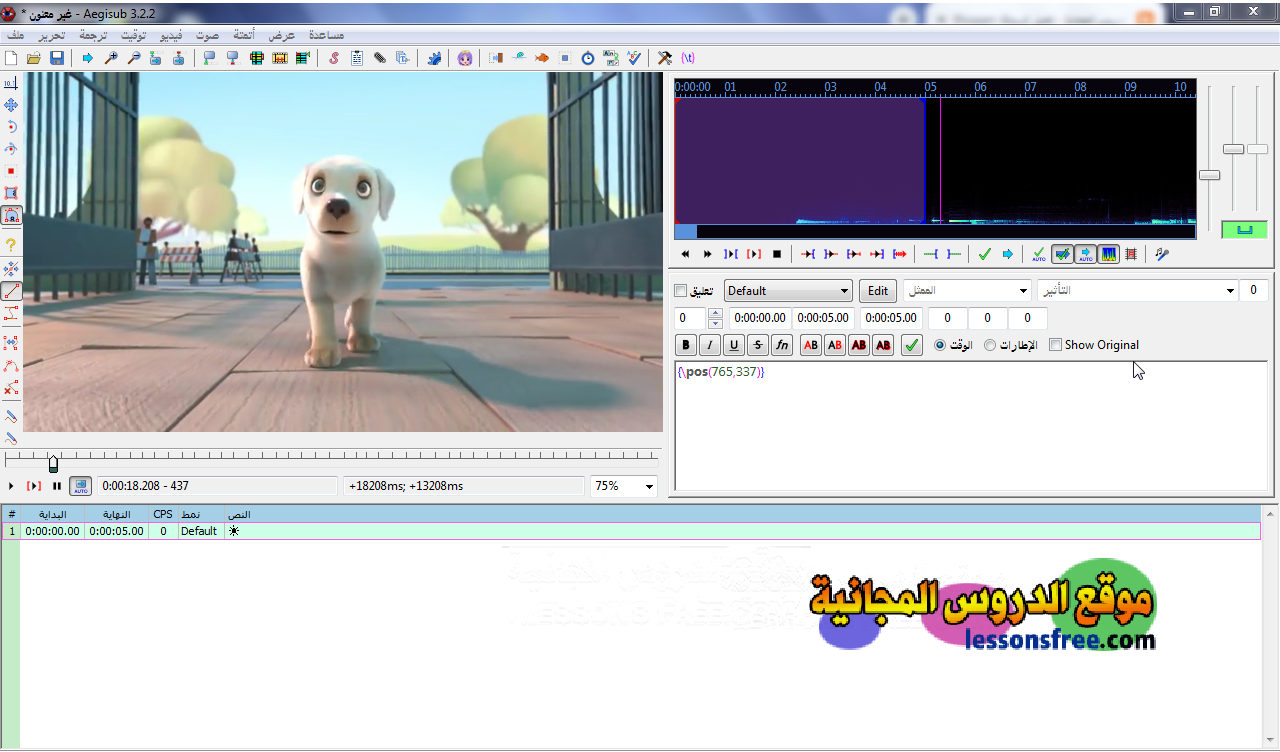Open the Translation Assistant anime face icon

coord(465,58)
